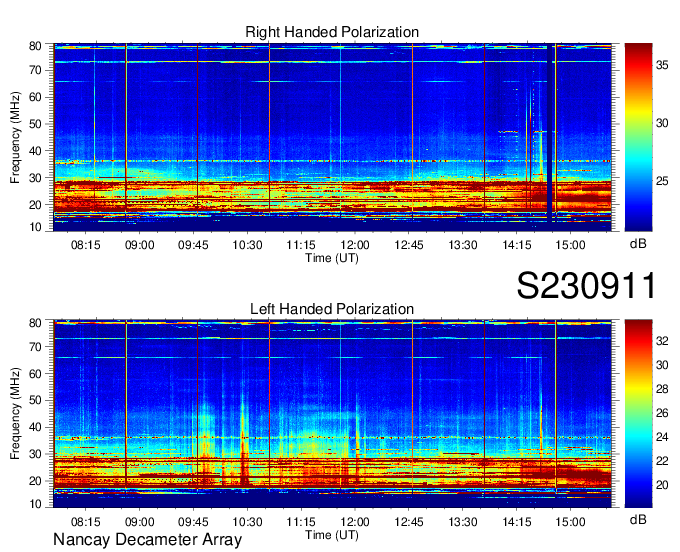Click the 13:30 time tick of Right Handed plot

tap(463, 245)
